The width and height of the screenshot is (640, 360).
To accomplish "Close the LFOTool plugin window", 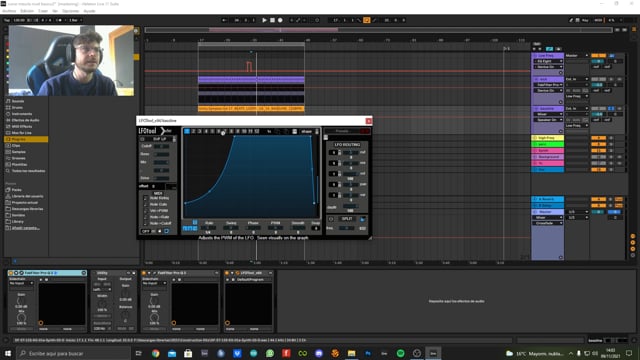I will coord(369,121).
